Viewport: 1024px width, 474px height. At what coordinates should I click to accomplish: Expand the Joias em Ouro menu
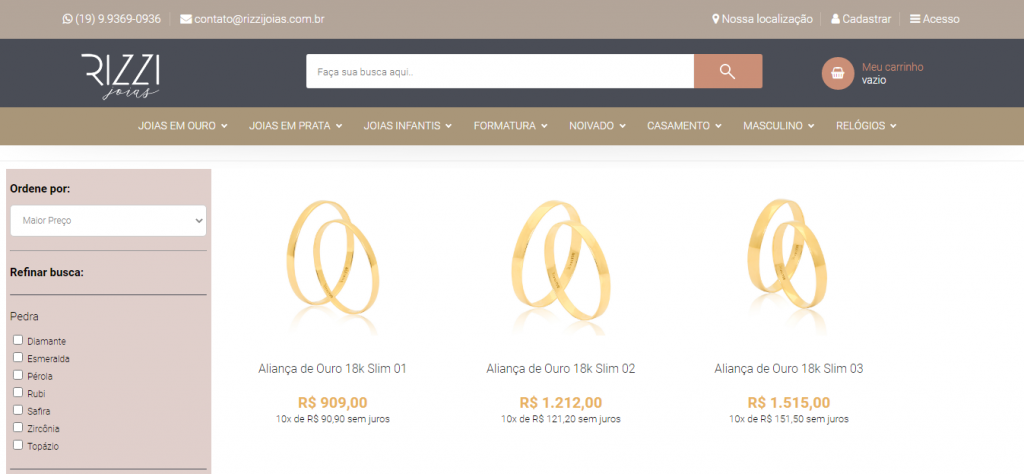(183, 126)
